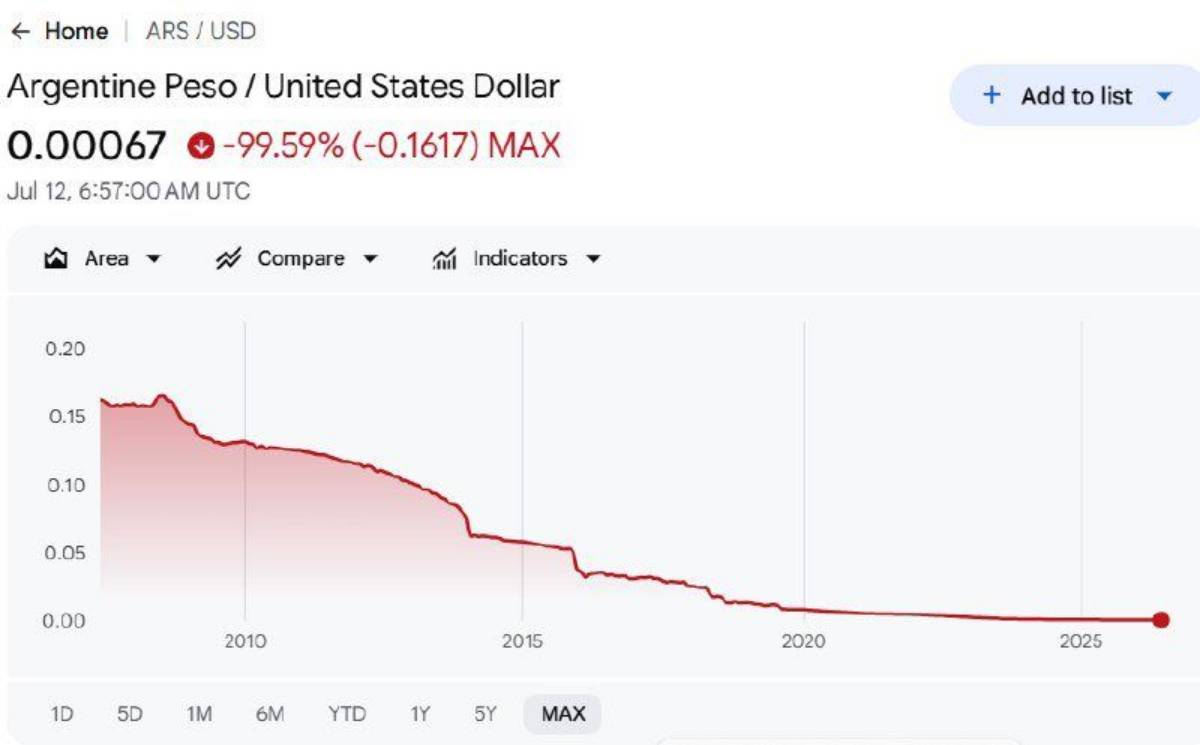The height and width of the screenshot is (745, 1200).
Task: Switch to the 6M time range
Action: click(x=270, y=714)
